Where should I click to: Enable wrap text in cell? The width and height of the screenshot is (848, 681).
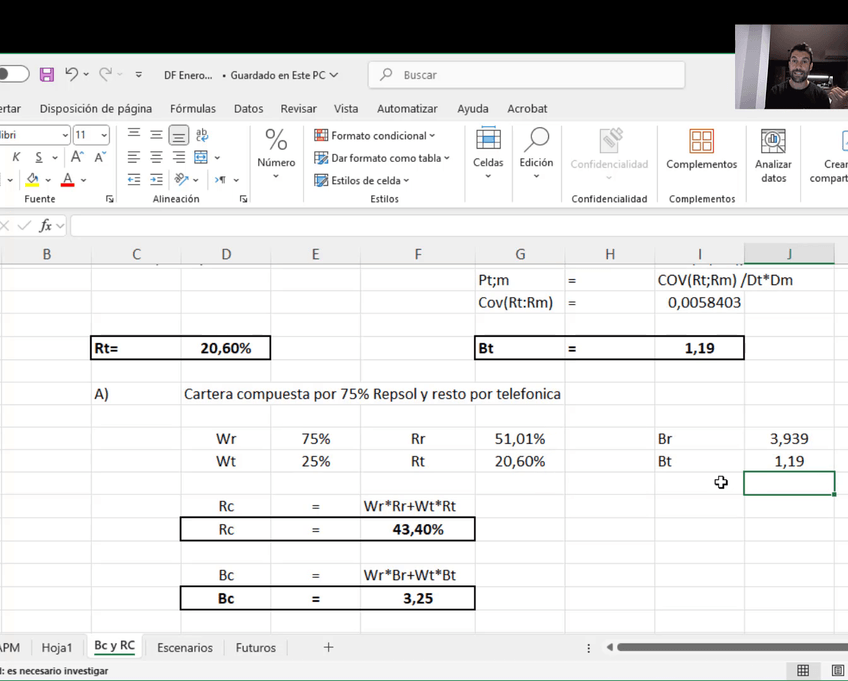(x=202, y=135)
